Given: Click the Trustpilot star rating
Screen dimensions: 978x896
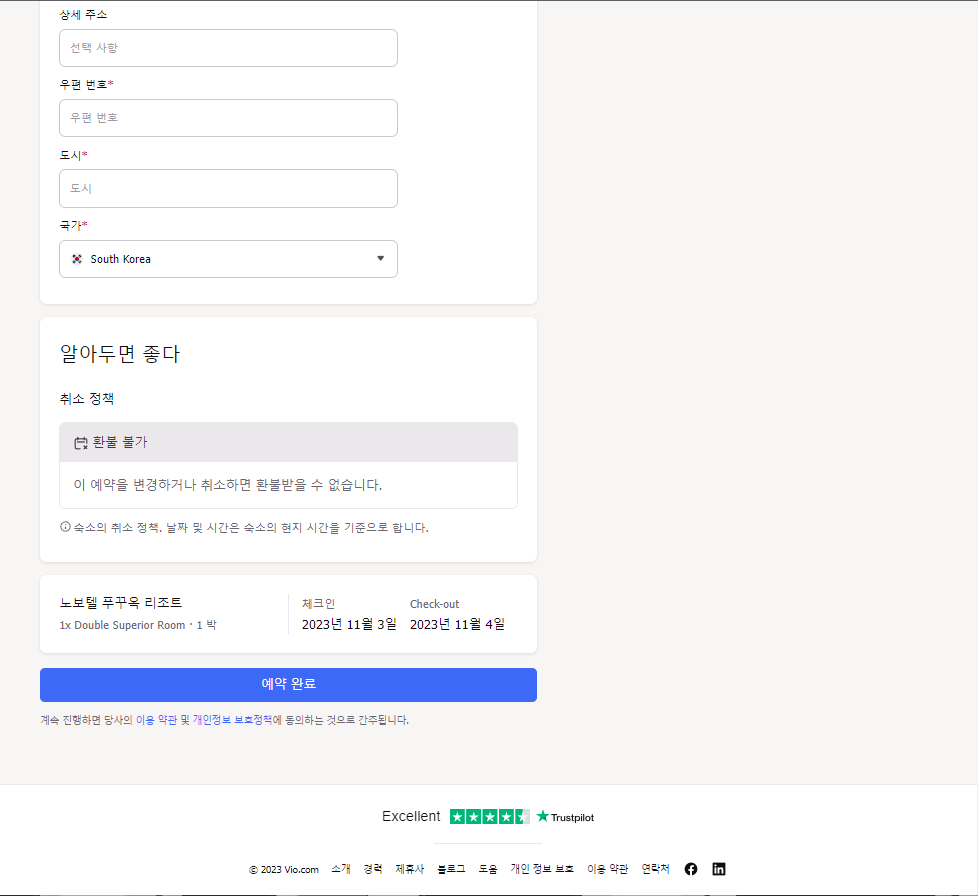Looking at the screenshot, I should [x=489, y=817].
